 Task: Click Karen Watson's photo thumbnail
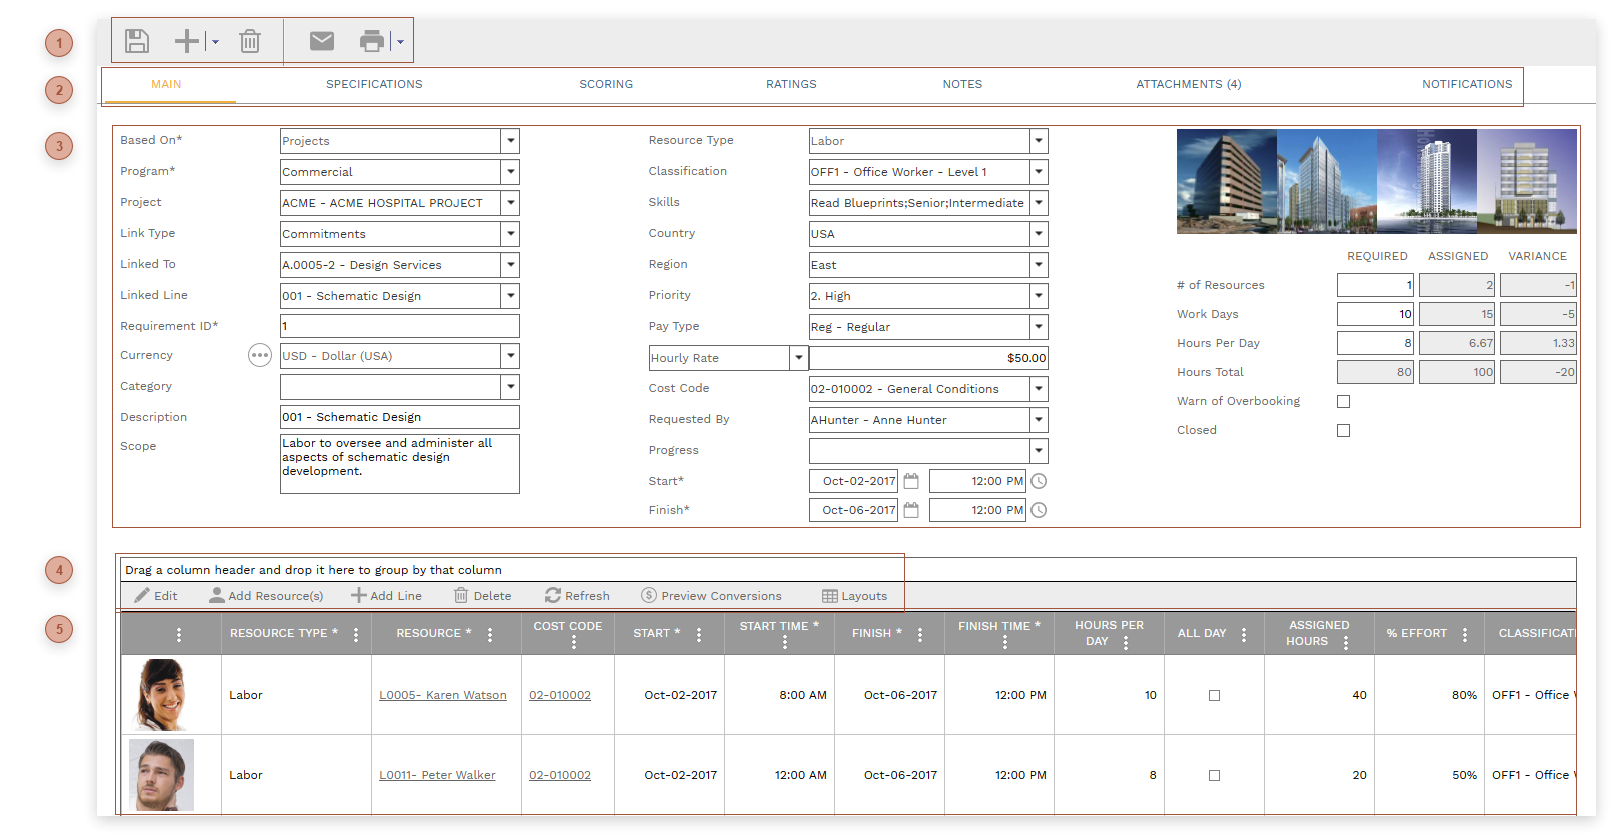160,695
